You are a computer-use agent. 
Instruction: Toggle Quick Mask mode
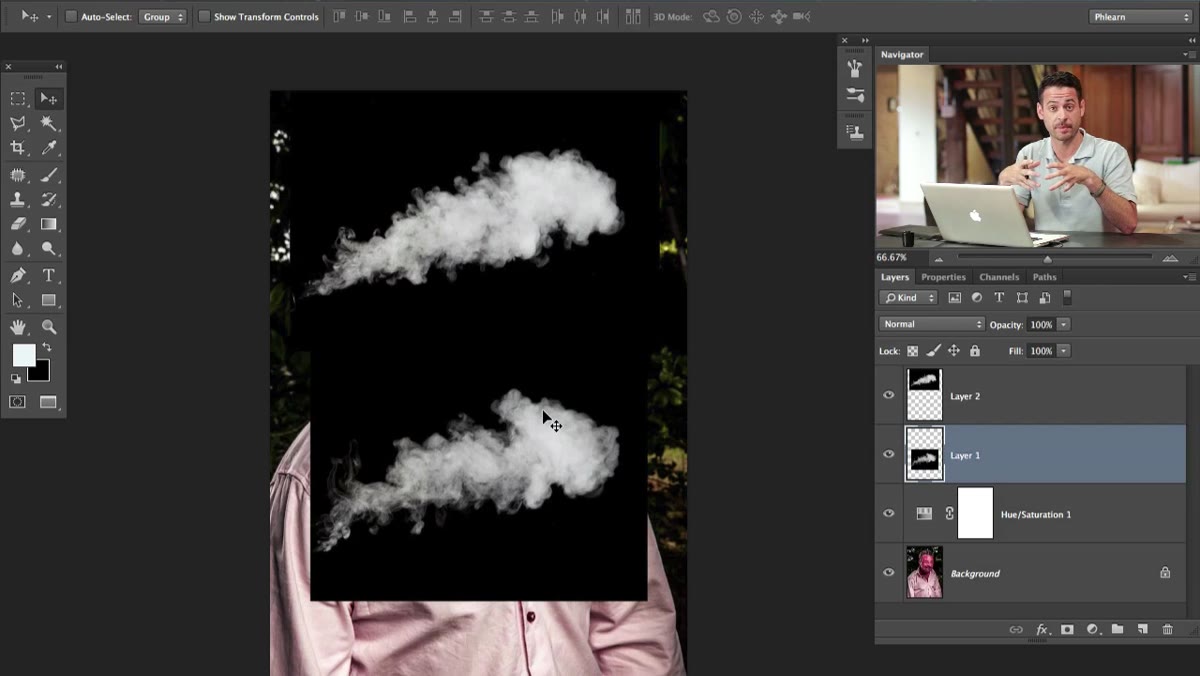pyautogui.click(x=18, y=402)
